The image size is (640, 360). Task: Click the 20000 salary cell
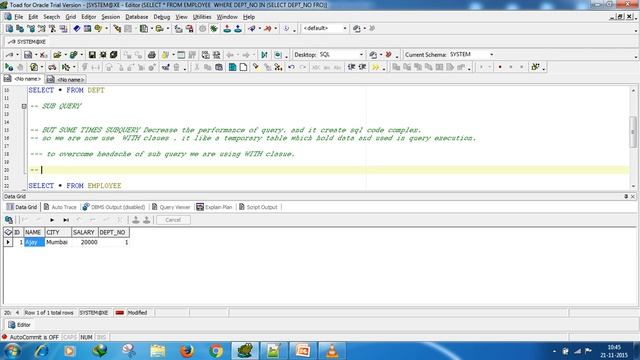pos(84,242)
